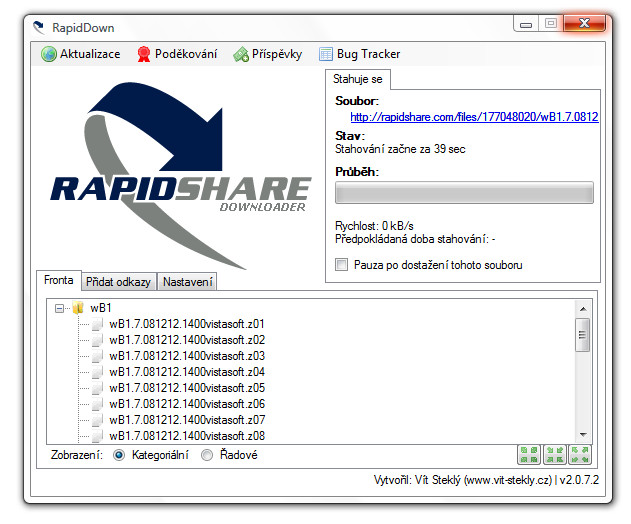The image size is (631, 524).
Task: Open the Přidat odkazy tab
Action: pos(118,282)
